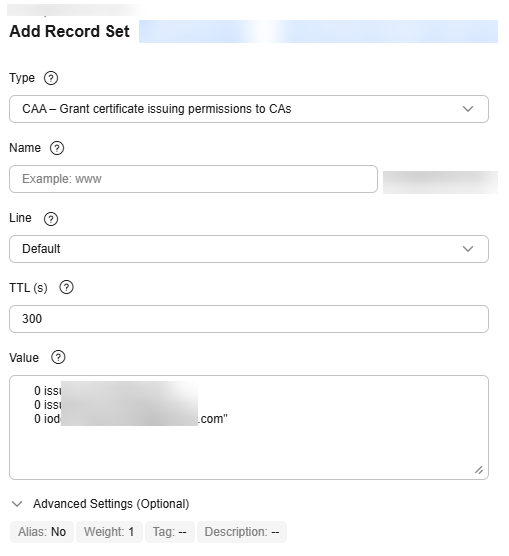Click the Alias: No tag
Screen dimensions: 509x556
point(42,532)
